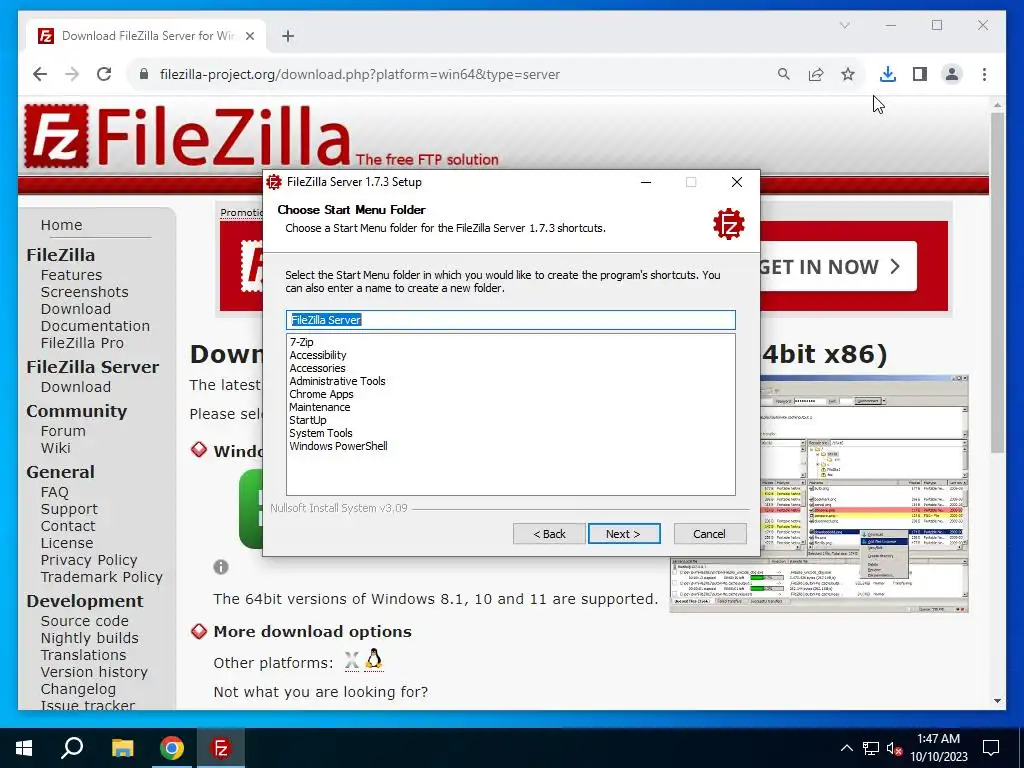1024x768 pixels.
Task: Click the Chrome icon in the taskbar
Action: point(171,748)
